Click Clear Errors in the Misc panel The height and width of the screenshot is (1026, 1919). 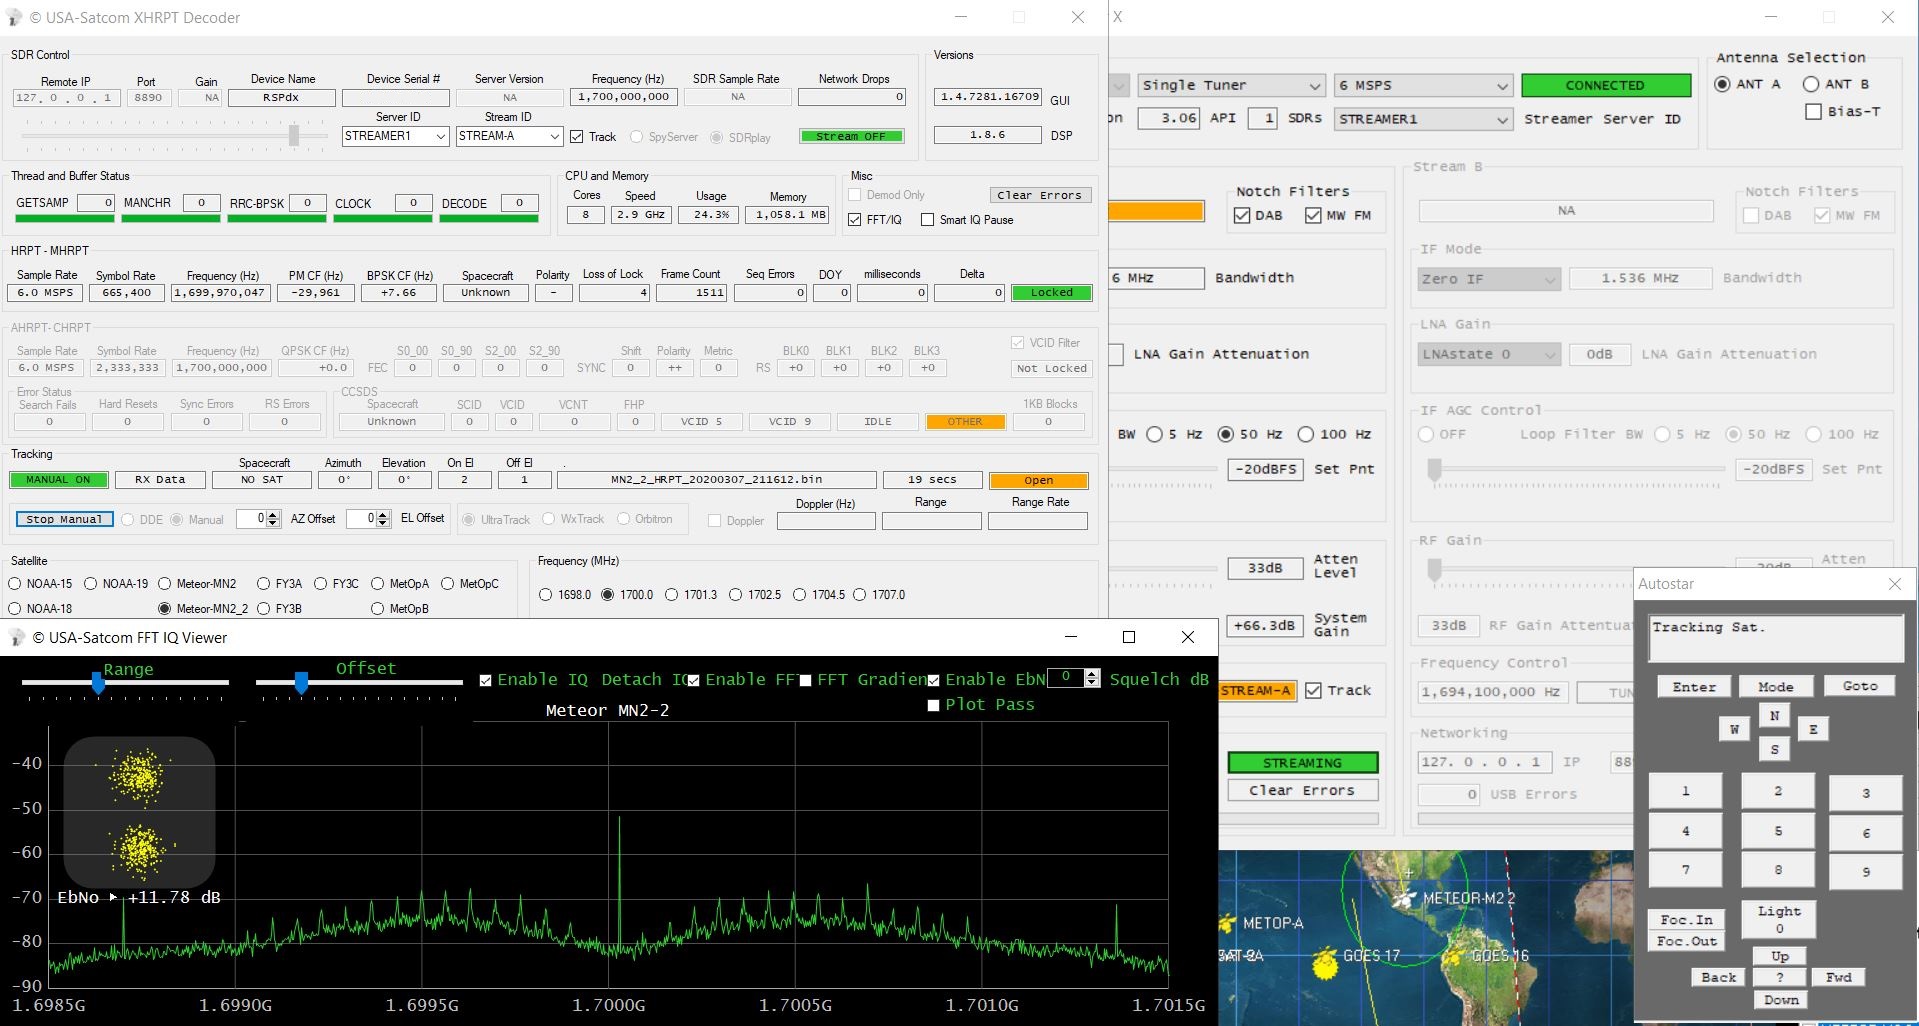1039,195
